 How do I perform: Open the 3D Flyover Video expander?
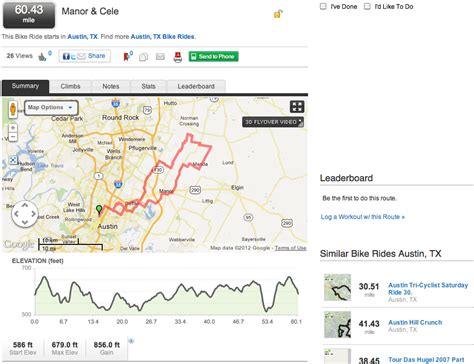pyautogui.click(x=273, y=122)
